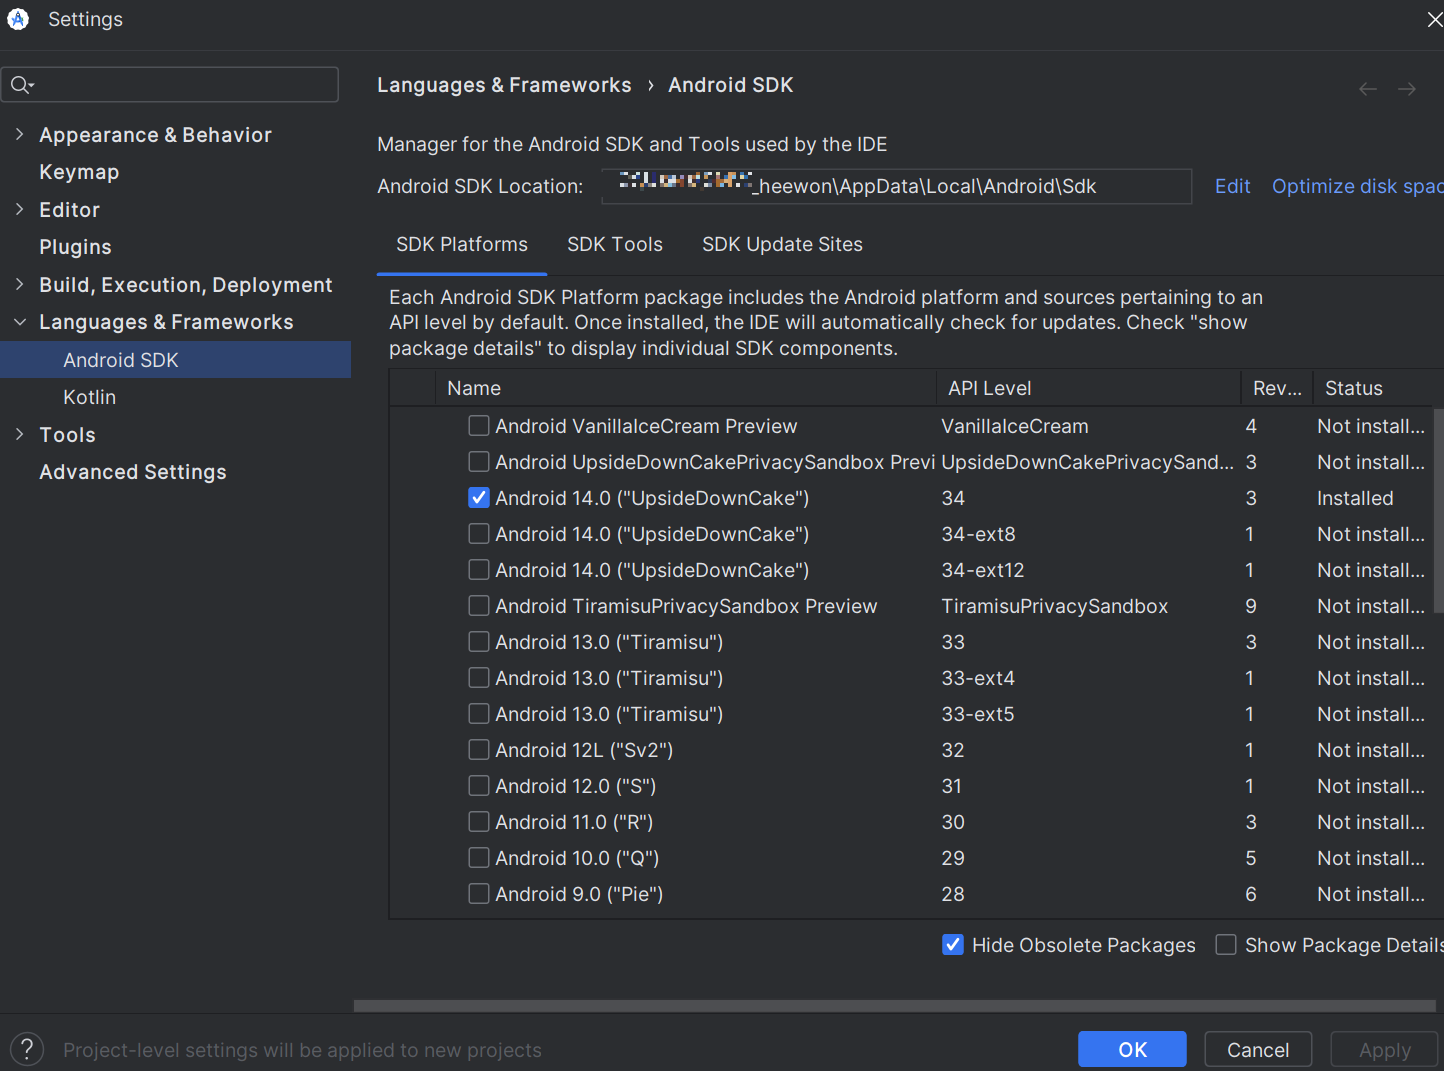
Task: Click the Rev... column header
Action: point(1277,388)
